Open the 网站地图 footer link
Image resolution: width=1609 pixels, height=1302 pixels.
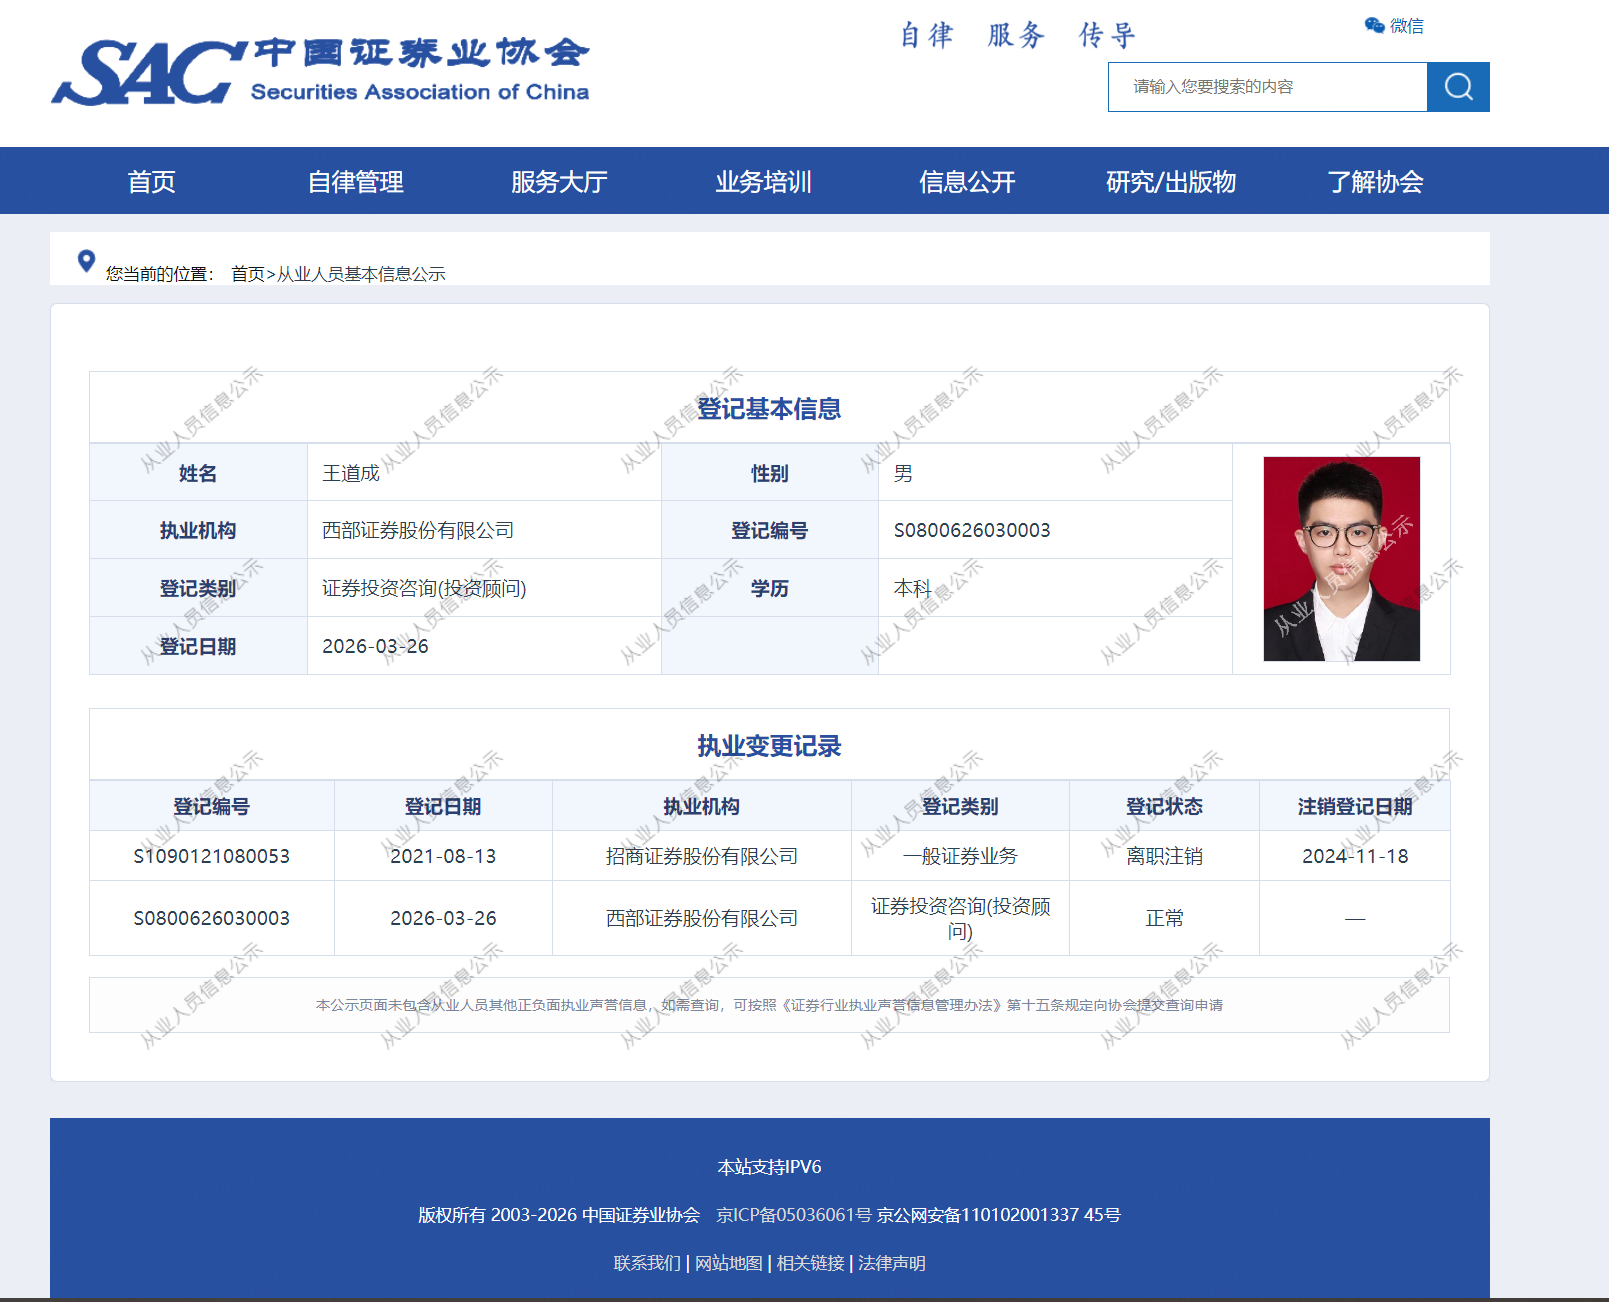tap(729, 1263)
